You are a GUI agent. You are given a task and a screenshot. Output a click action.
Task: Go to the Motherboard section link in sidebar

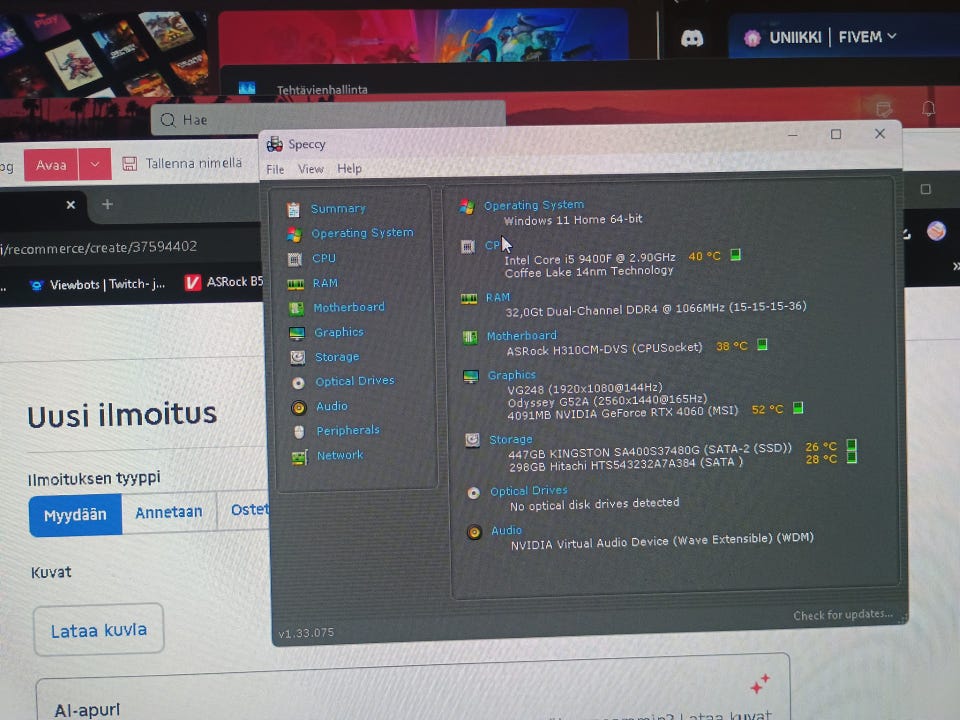click(x=349, y=307)
